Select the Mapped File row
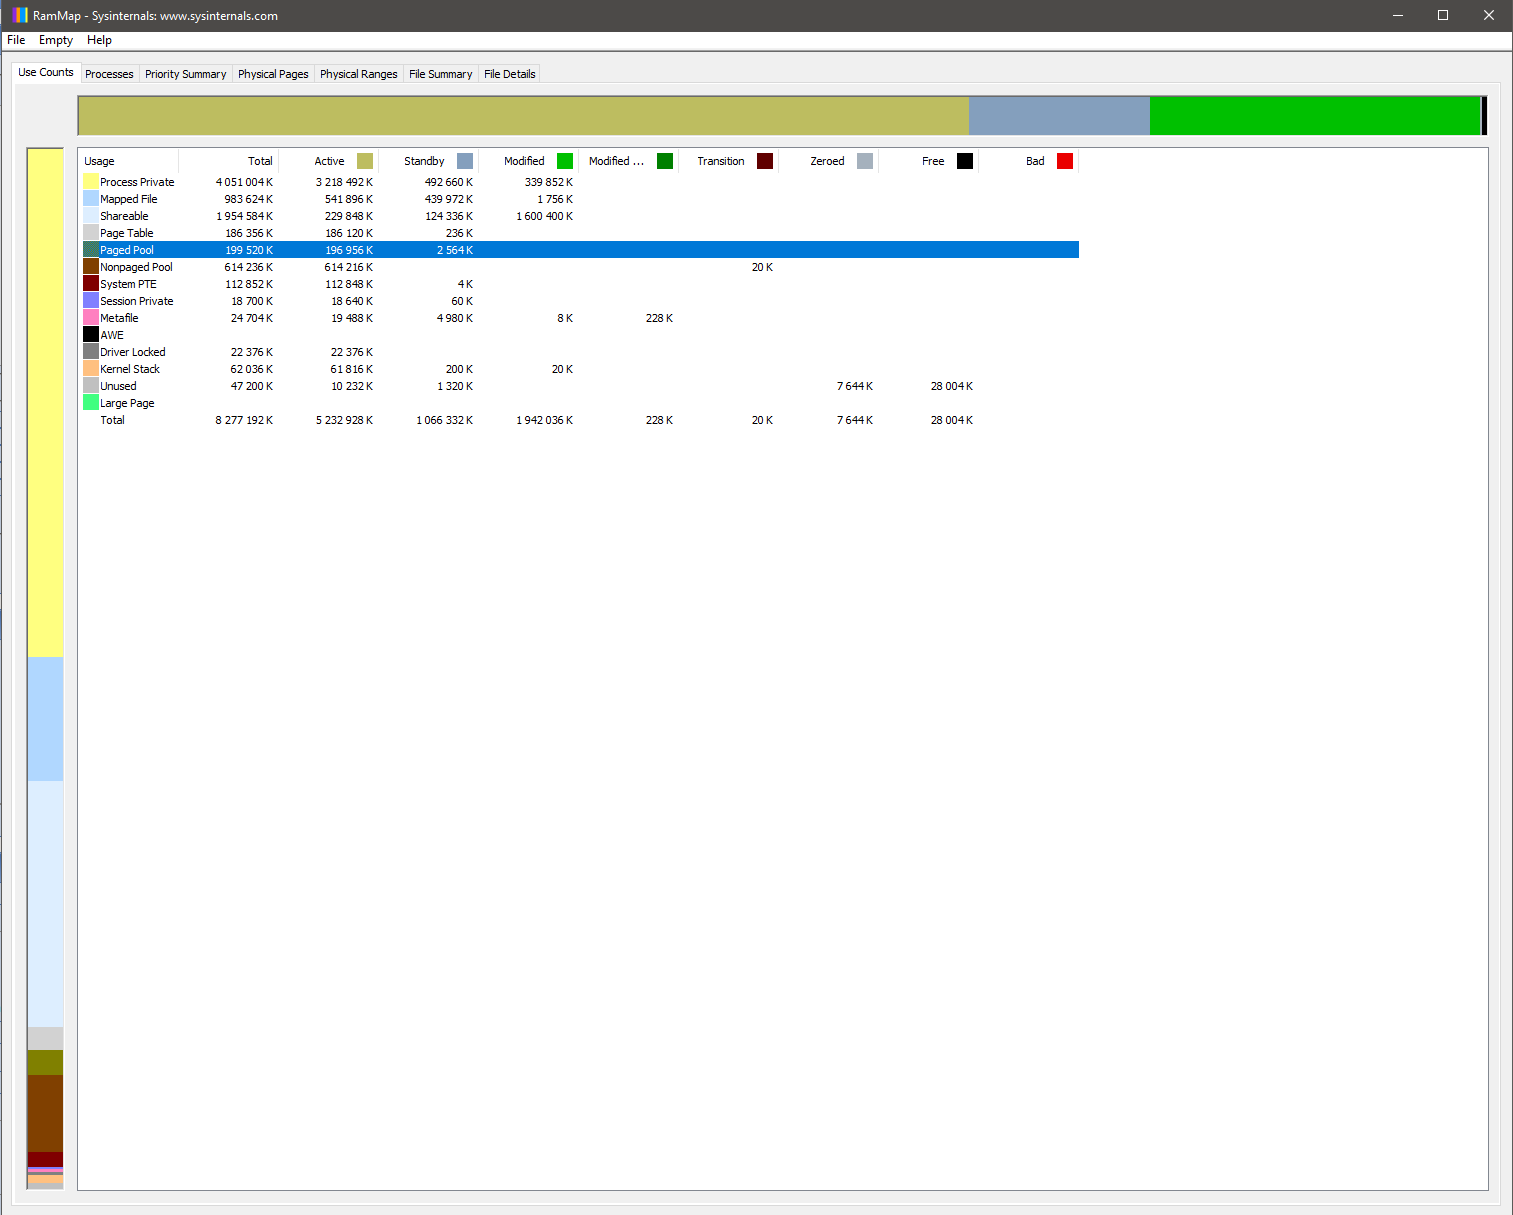This screenshot has width=1513, height=1215. tap(129, 199)
